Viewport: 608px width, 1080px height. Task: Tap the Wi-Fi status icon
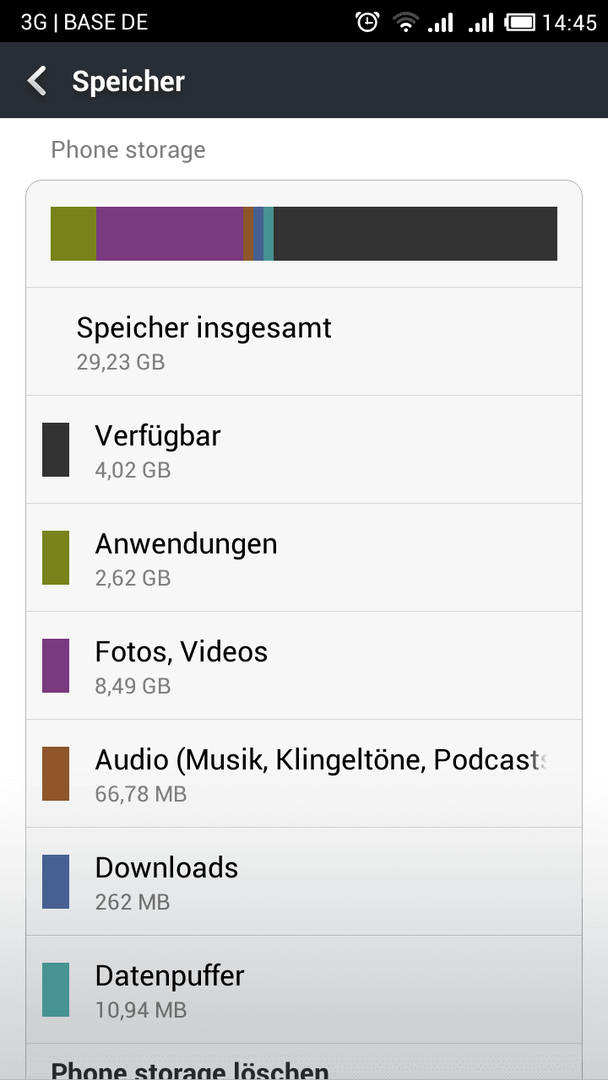(406, 23)
